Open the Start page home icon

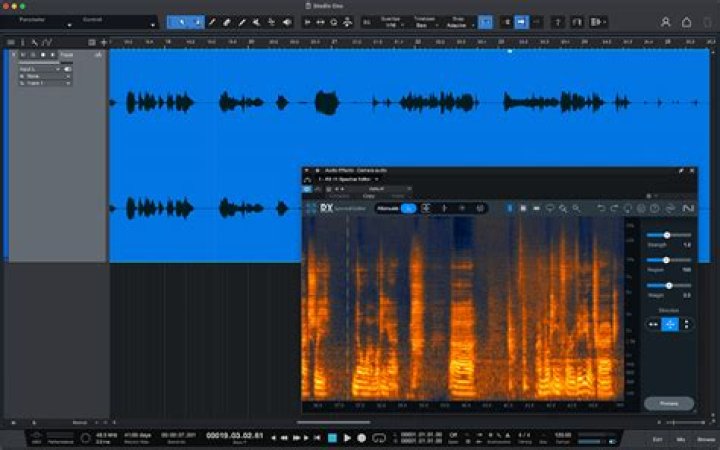point(686,22)
